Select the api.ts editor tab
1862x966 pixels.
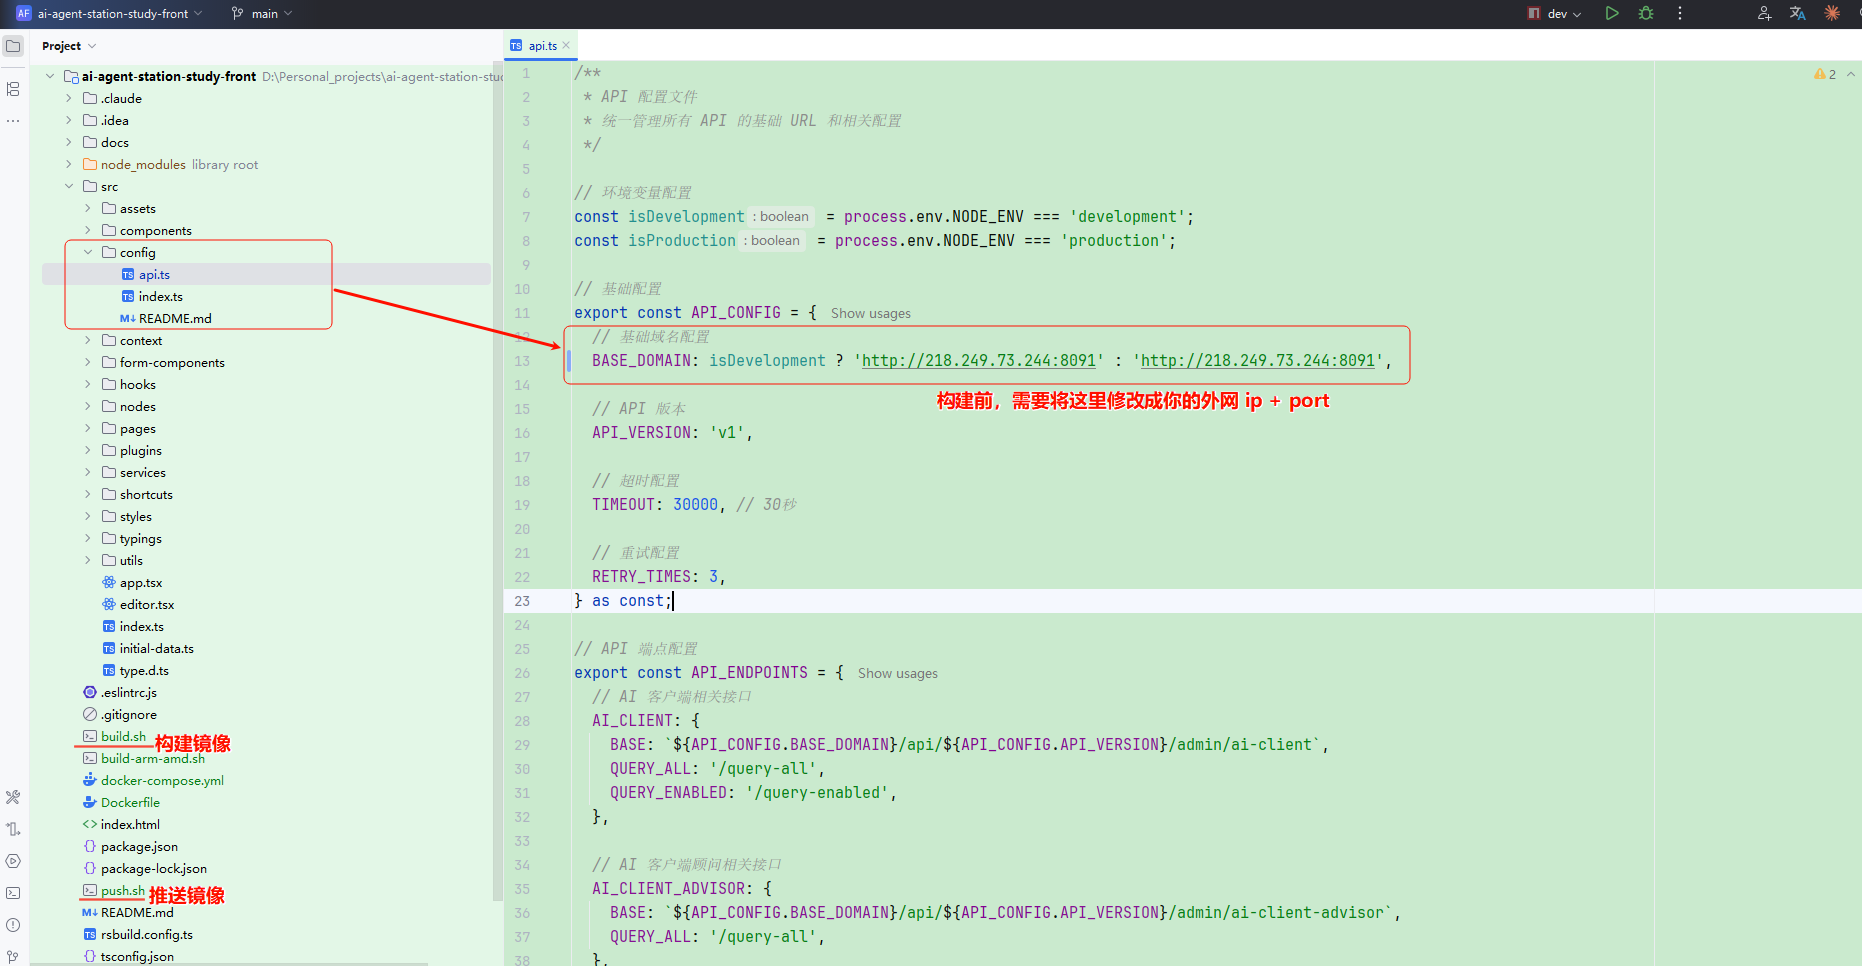point(542,46)
